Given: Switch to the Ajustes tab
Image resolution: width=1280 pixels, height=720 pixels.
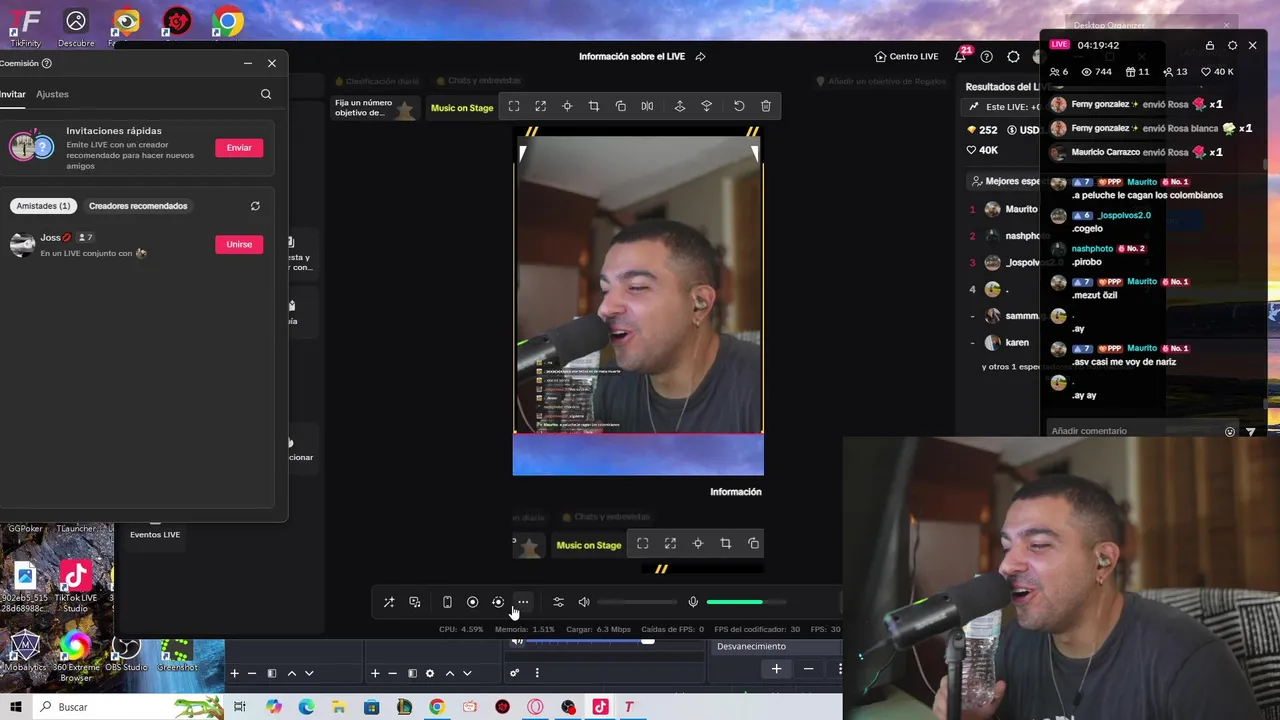Looking at the screenshot, I should pos(52,94).
